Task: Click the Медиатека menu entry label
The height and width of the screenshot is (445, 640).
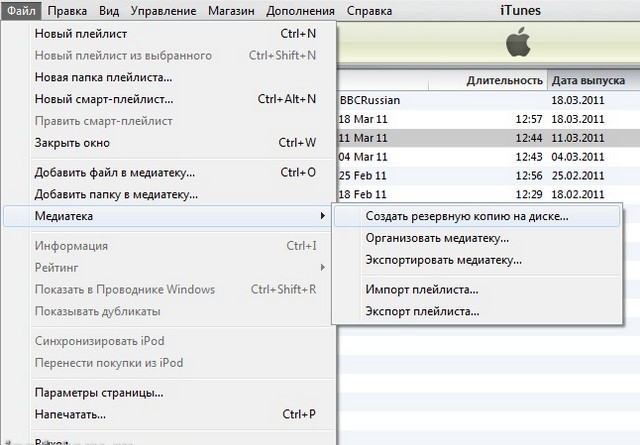Action: click(64, 216)
